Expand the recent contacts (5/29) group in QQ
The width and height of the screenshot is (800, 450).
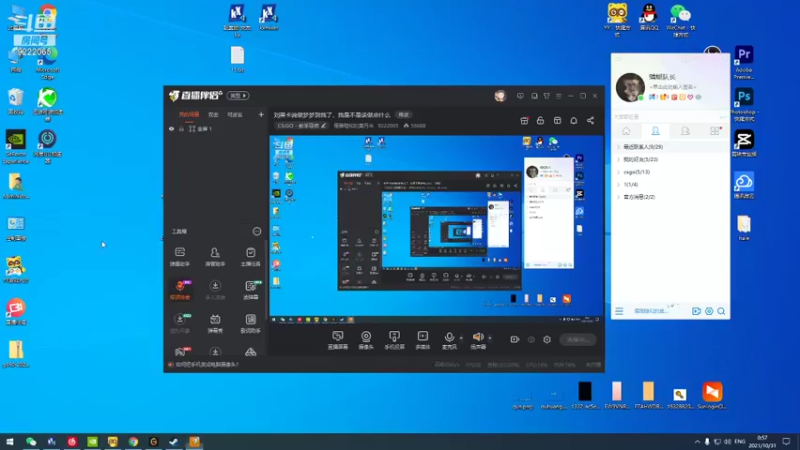coord(670,147)
